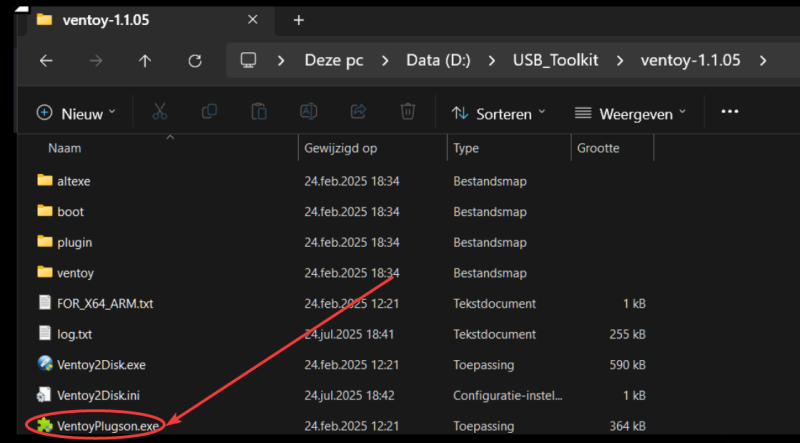Select the VentoyPlugson.exe puzzle piece icon

click(x=45, y=425)
